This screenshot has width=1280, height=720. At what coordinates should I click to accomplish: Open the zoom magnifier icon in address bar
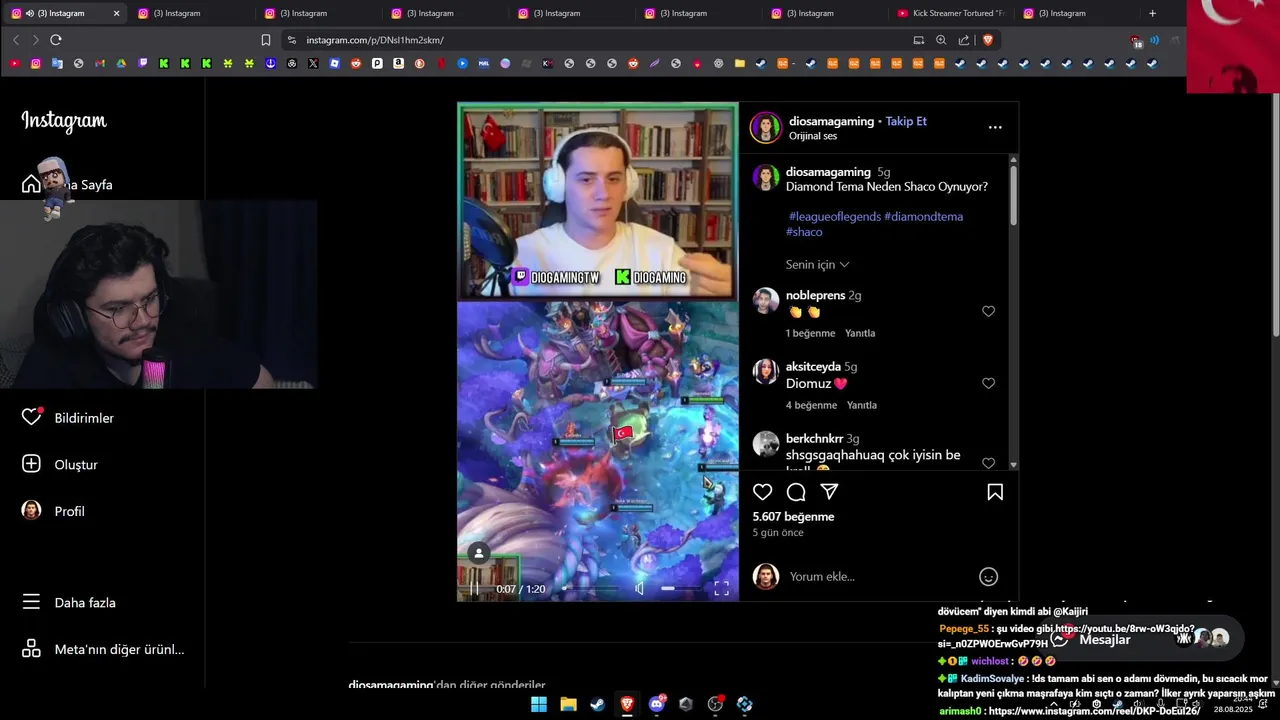(941, 40)
